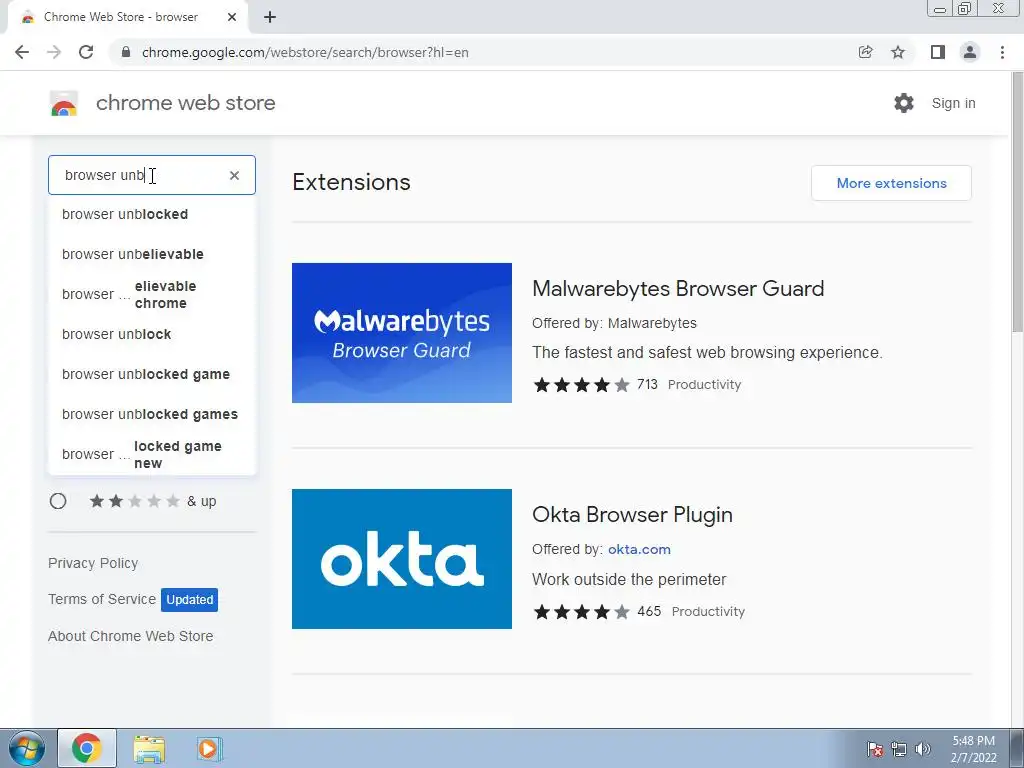Bookmark this page with the star icon
The width and height of the screenshot is (1024, 768).
(898, 52)
